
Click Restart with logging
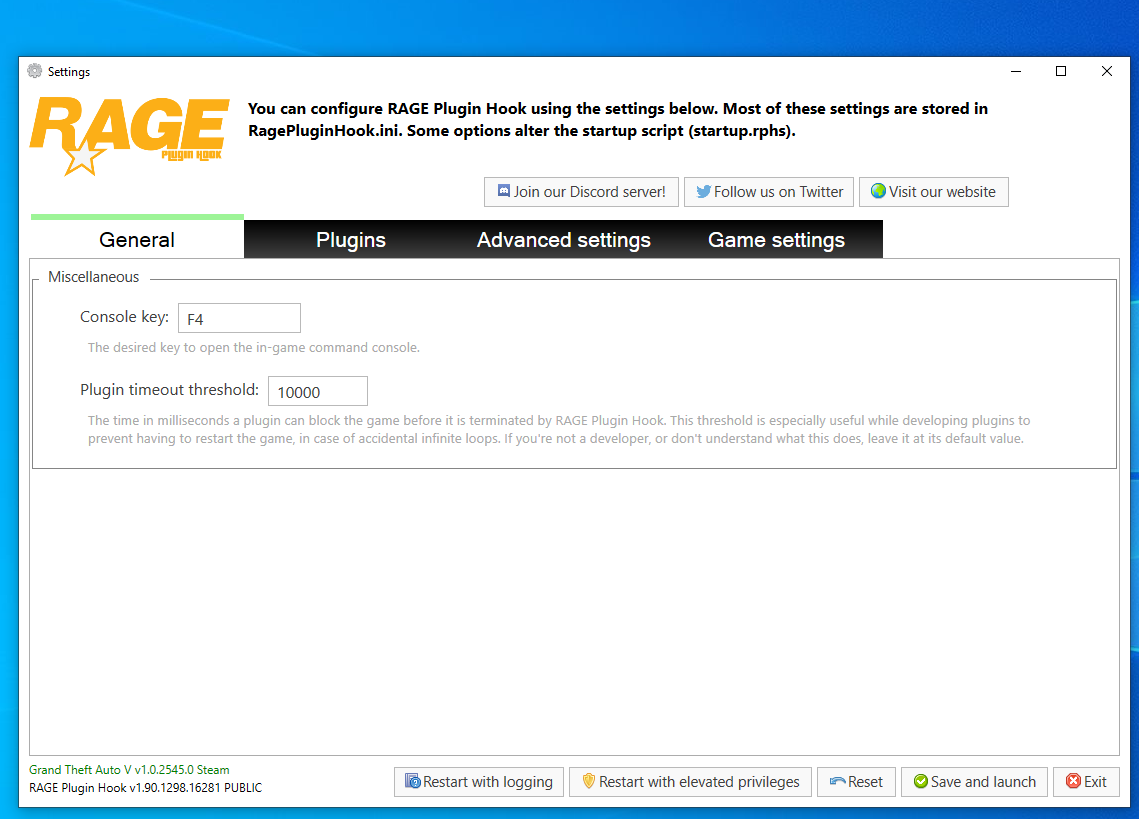point(479,782)
